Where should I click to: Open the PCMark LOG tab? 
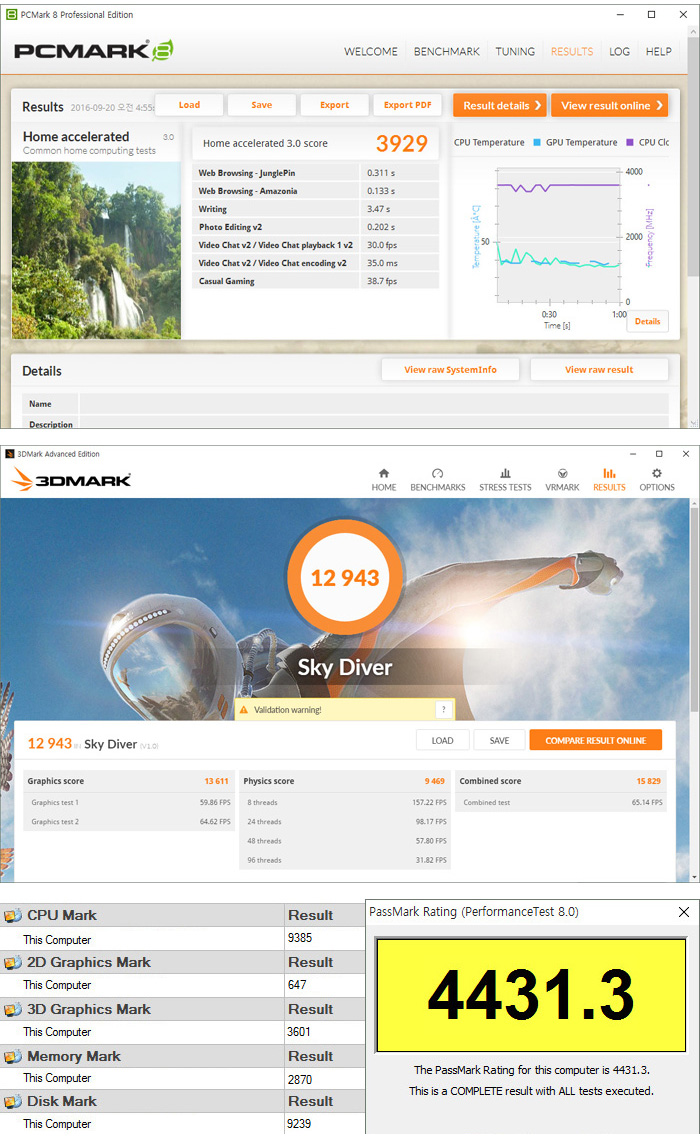[619, 51]
